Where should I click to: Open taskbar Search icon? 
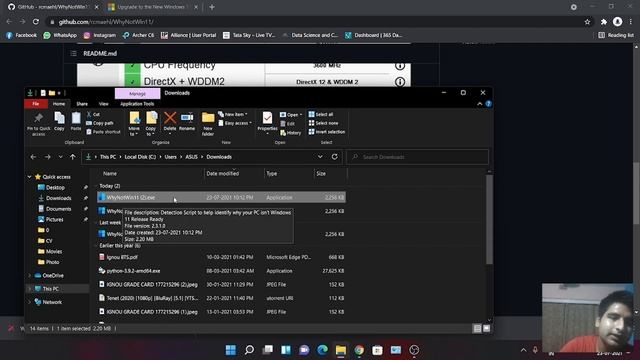point(249,350)
